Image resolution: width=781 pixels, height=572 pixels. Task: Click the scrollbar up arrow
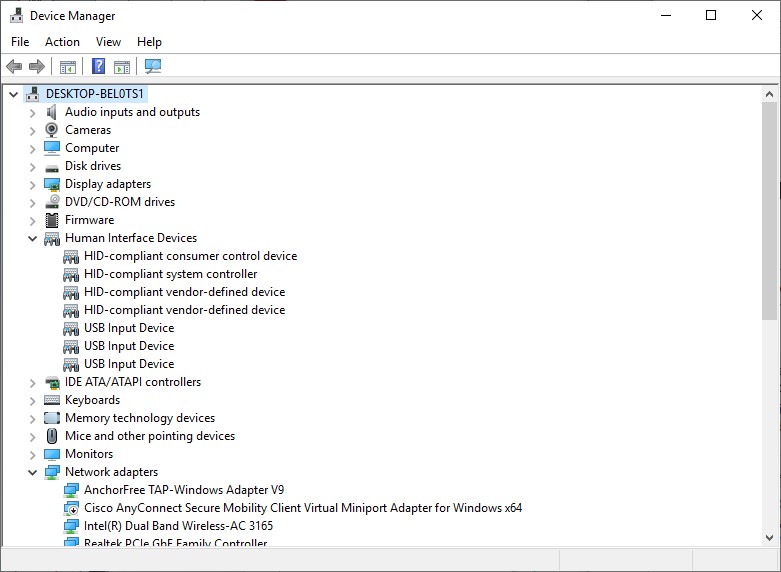[769, 94]
